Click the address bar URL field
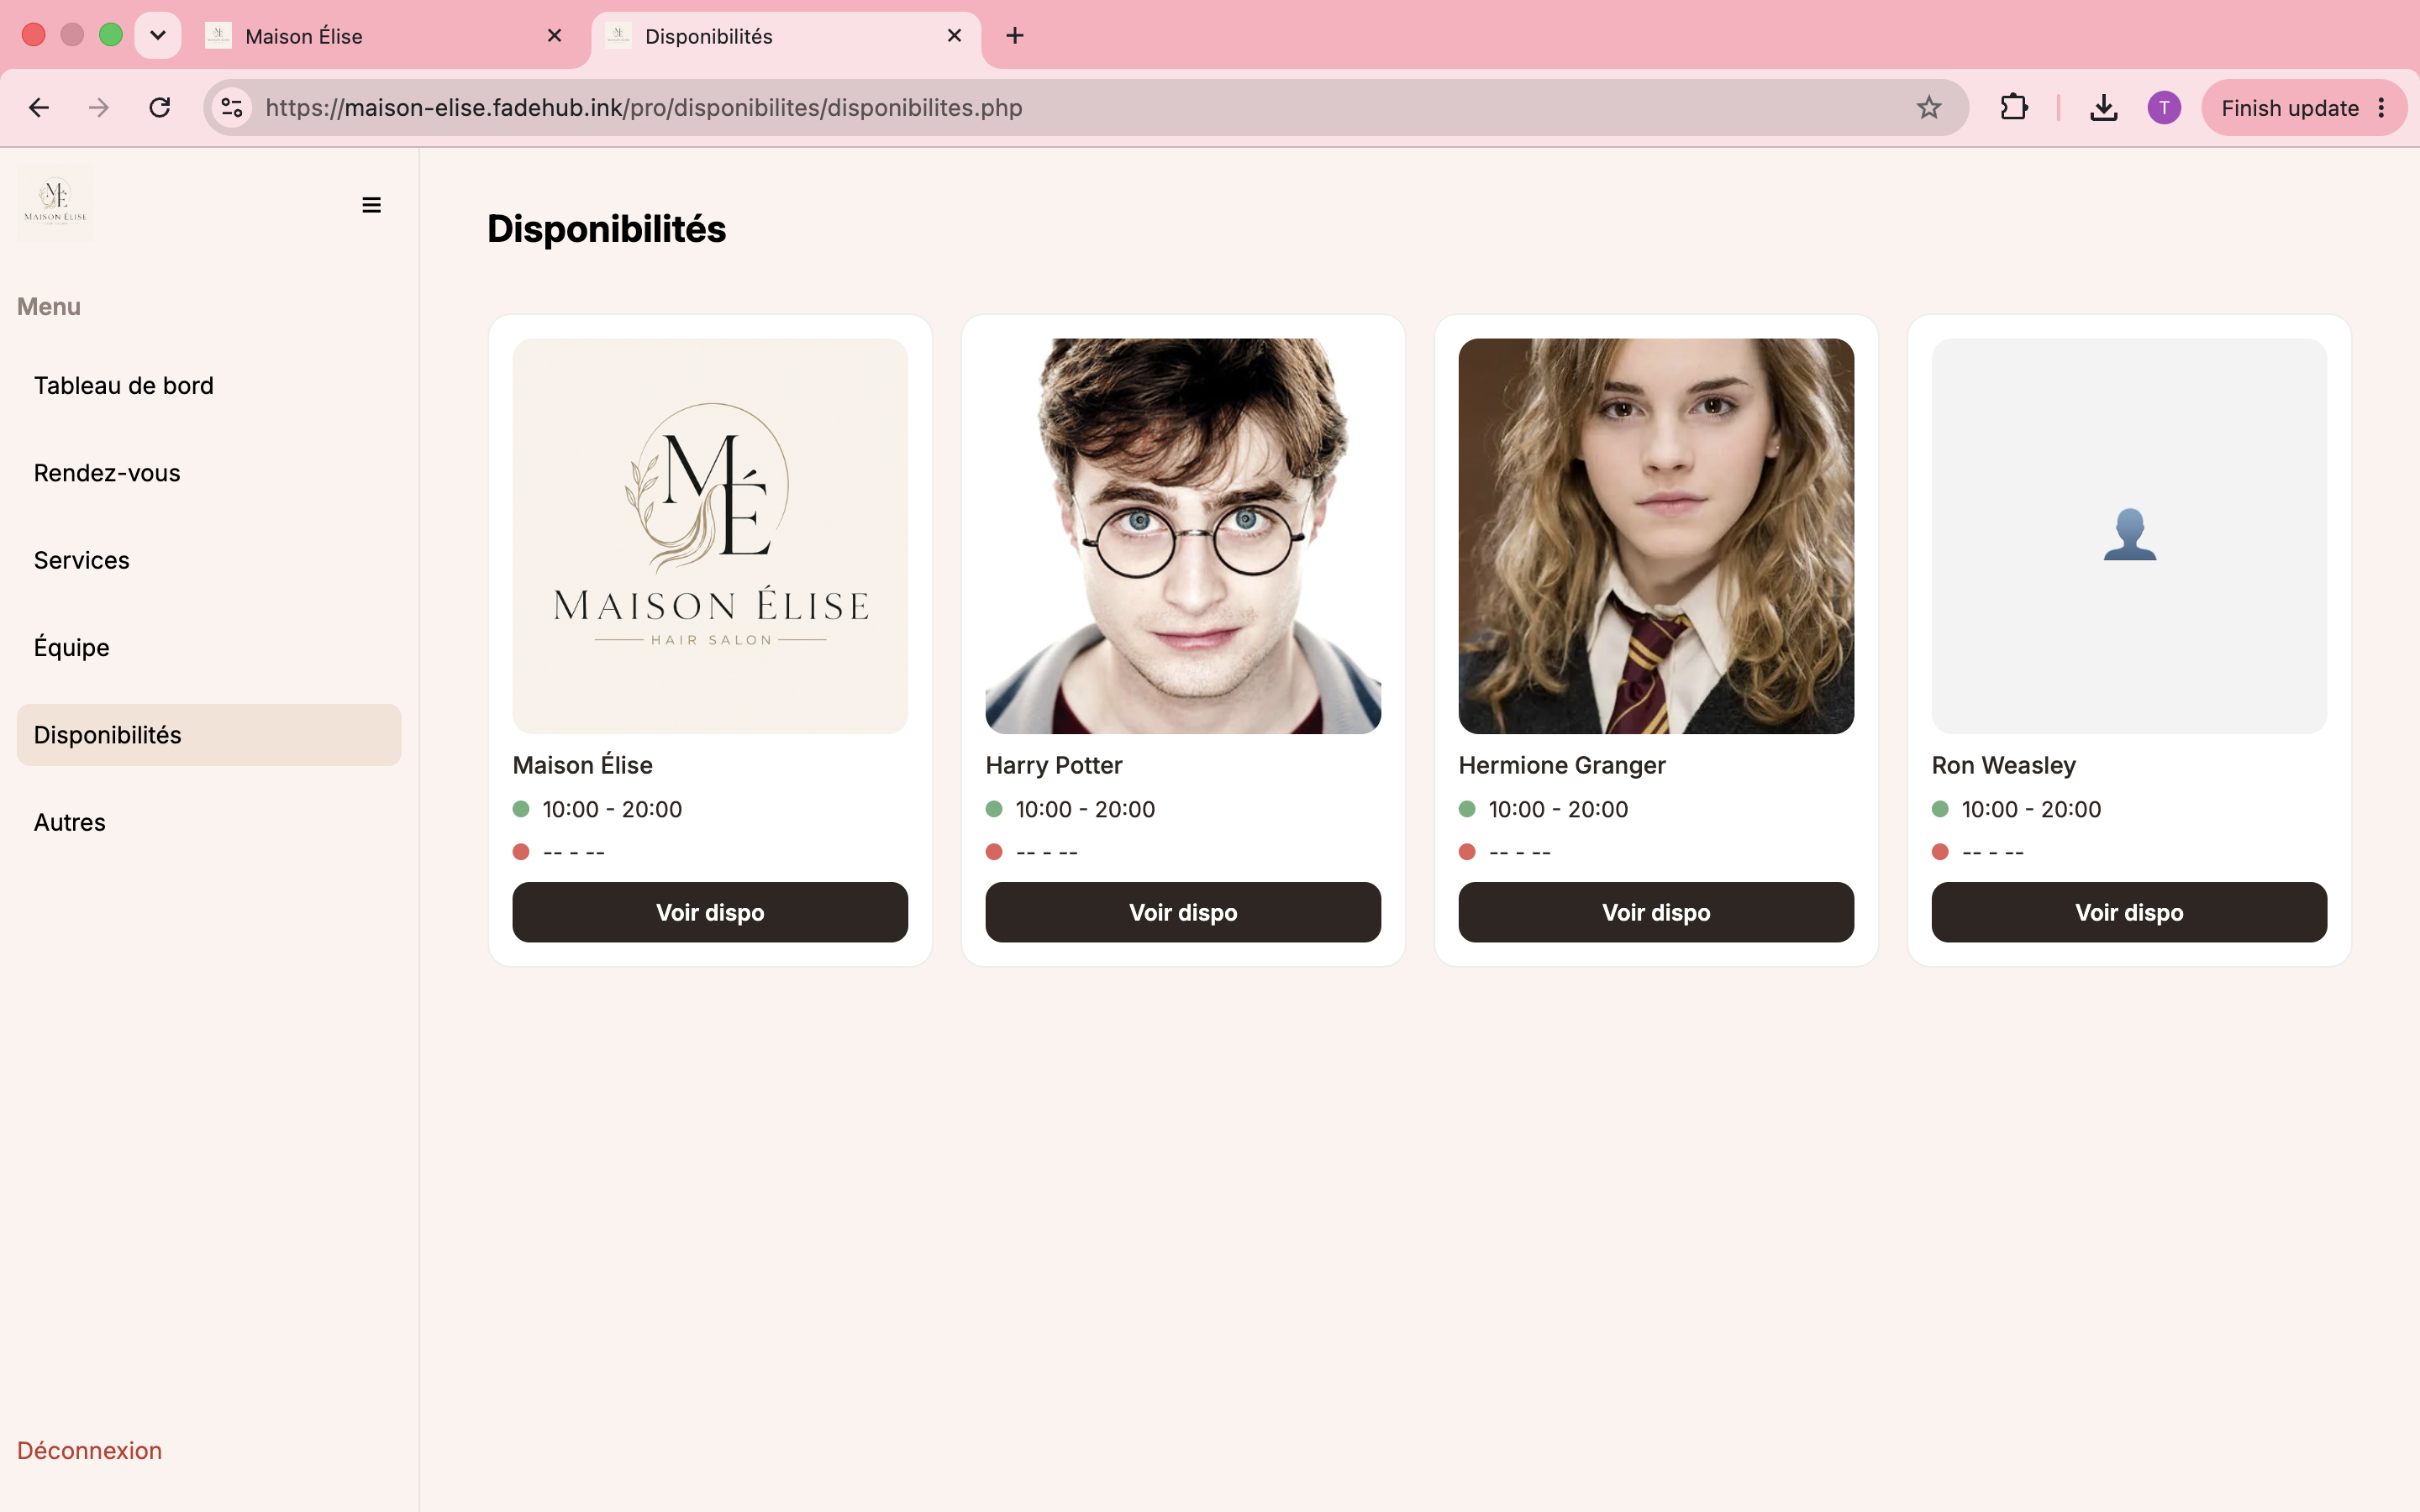 tap(1085, 108)
